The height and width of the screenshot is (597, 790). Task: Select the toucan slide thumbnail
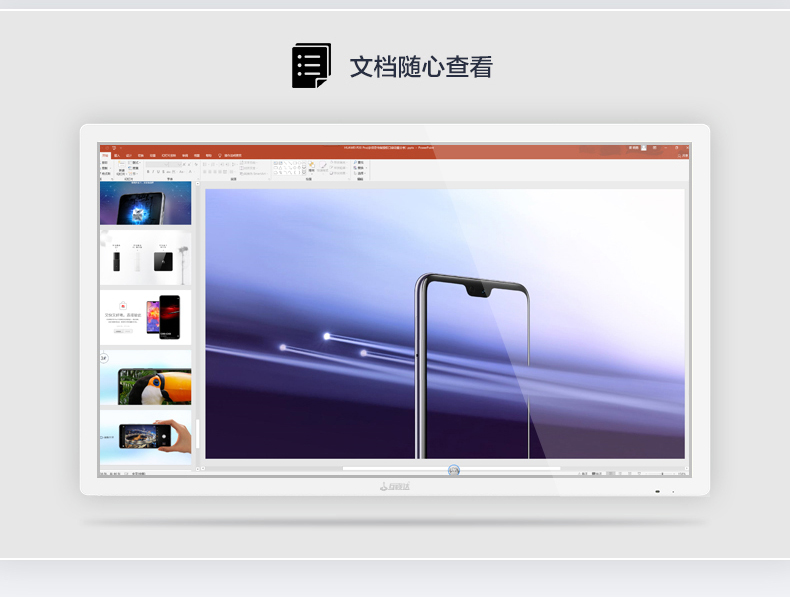(x=146, y=378)
